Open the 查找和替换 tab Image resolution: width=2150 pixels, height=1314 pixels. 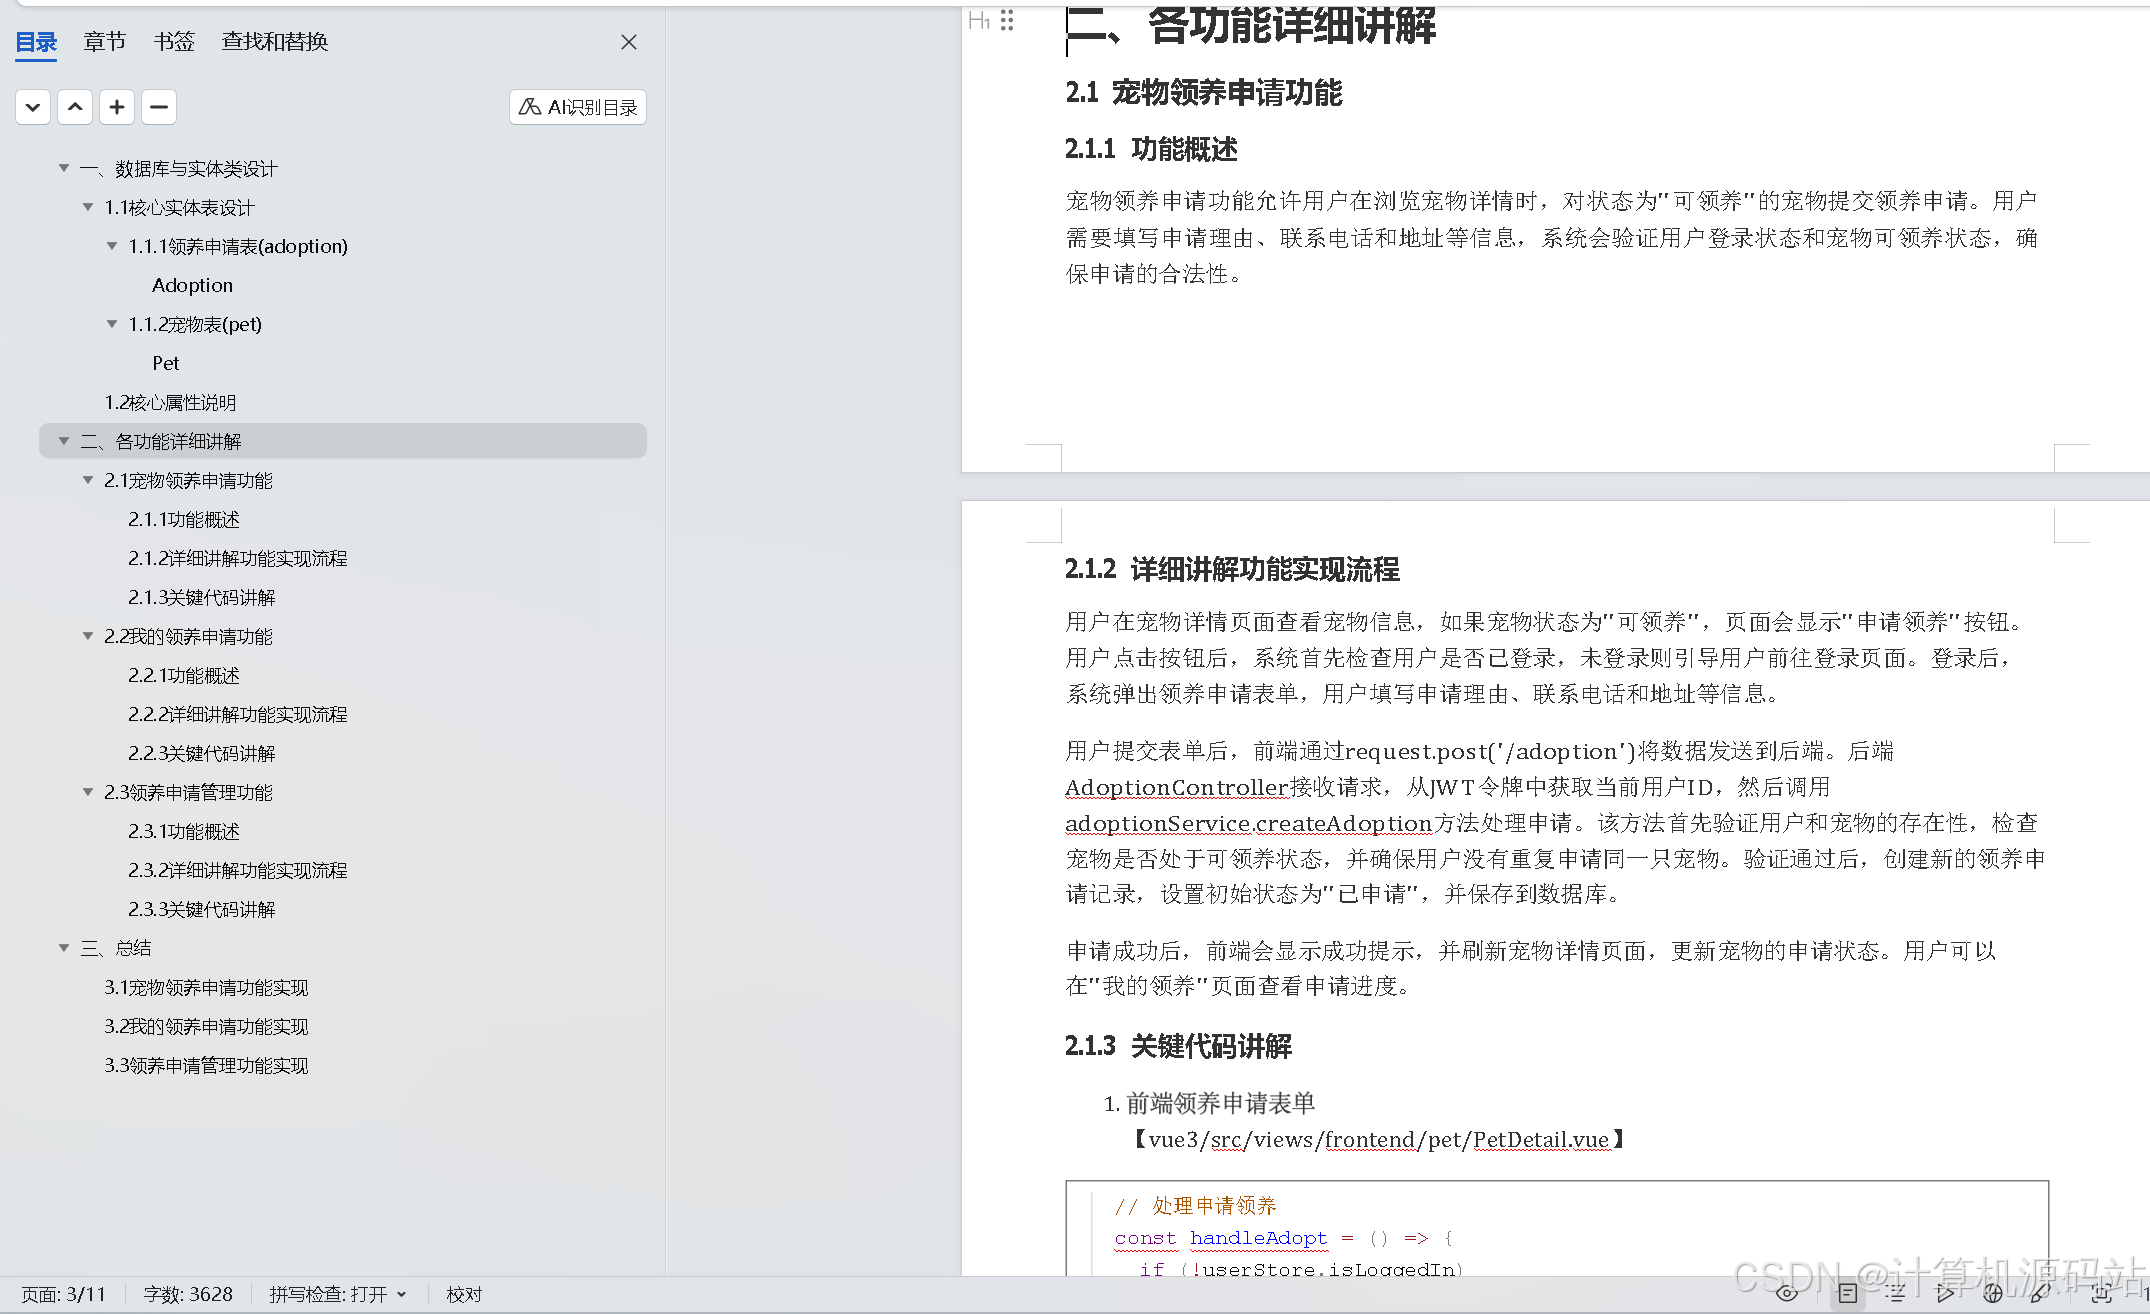275,42
